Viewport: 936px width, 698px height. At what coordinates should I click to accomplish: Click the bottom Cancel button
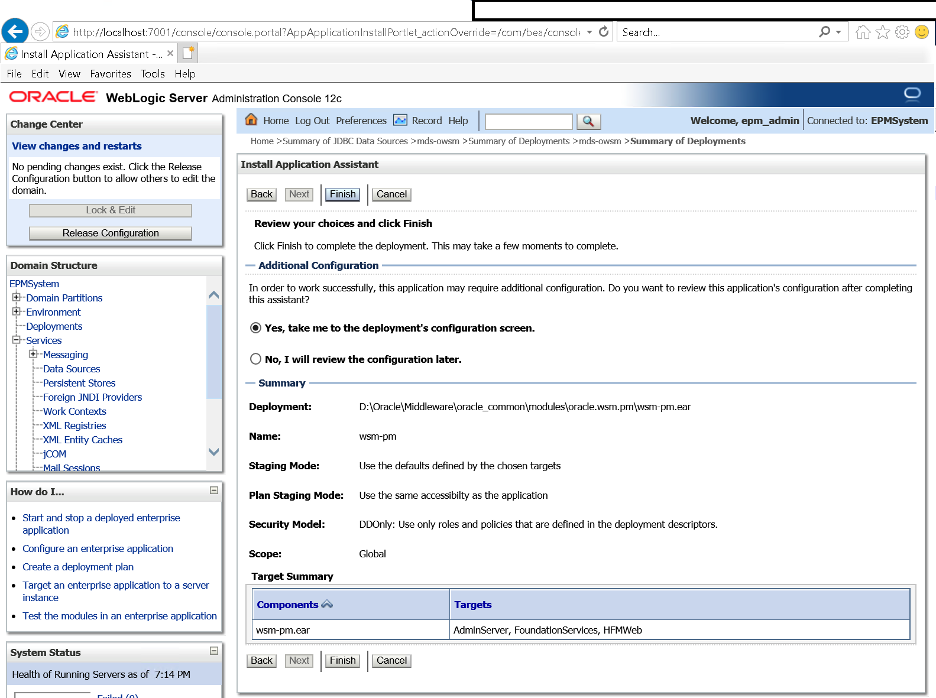click(x=392, y=660)
